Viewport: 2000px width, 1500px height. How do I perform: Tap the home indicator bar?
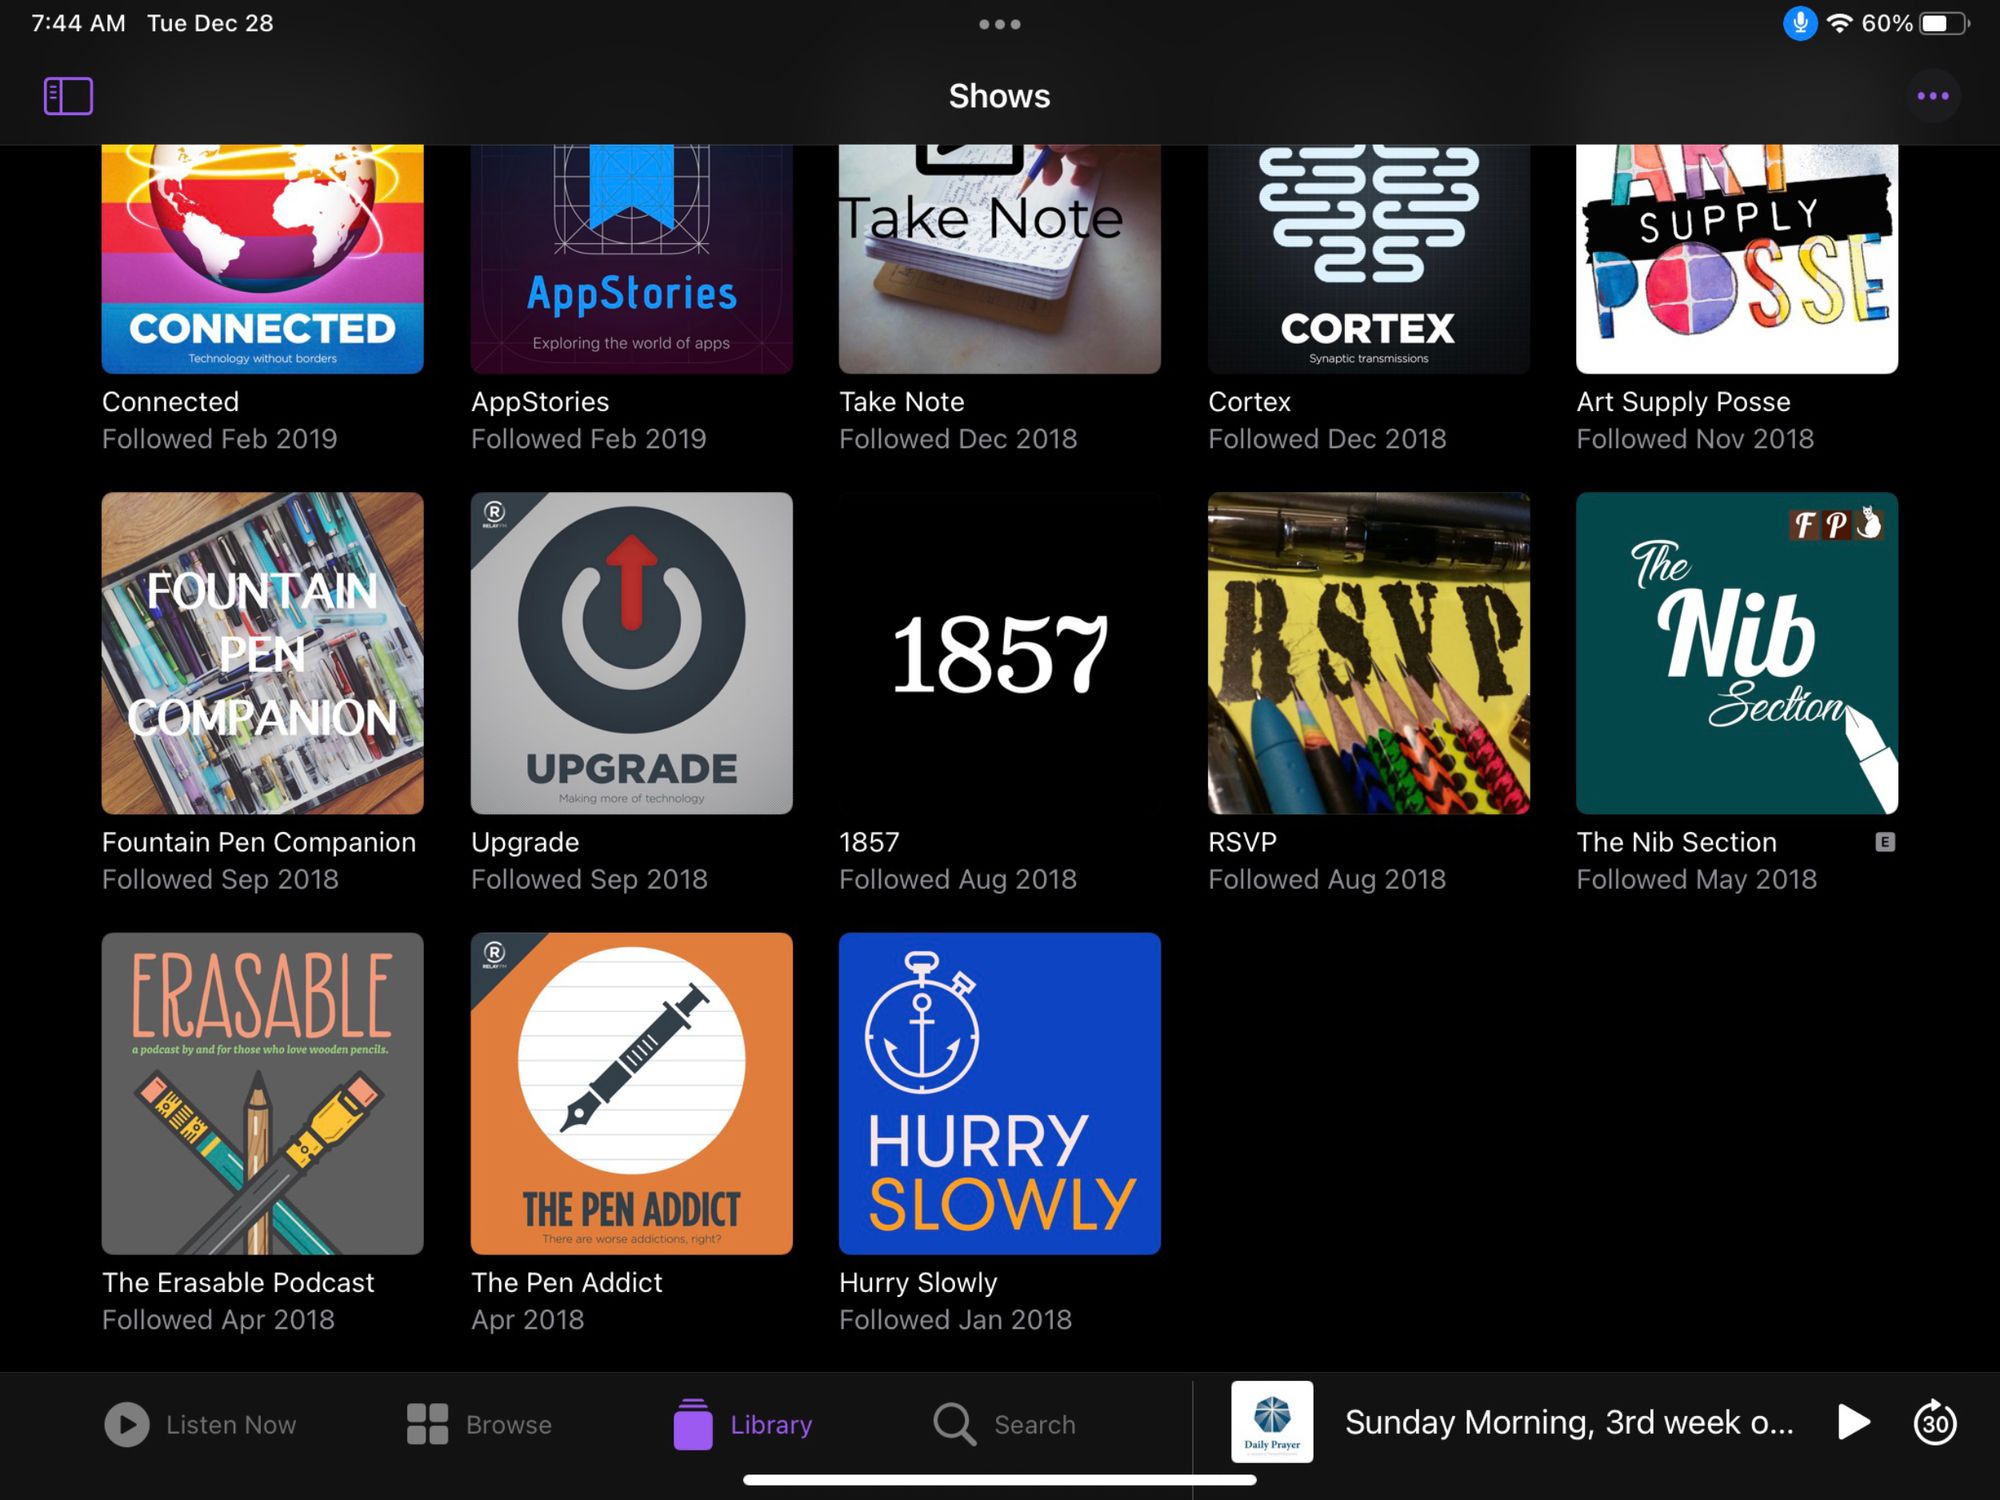click(999, 1480)
